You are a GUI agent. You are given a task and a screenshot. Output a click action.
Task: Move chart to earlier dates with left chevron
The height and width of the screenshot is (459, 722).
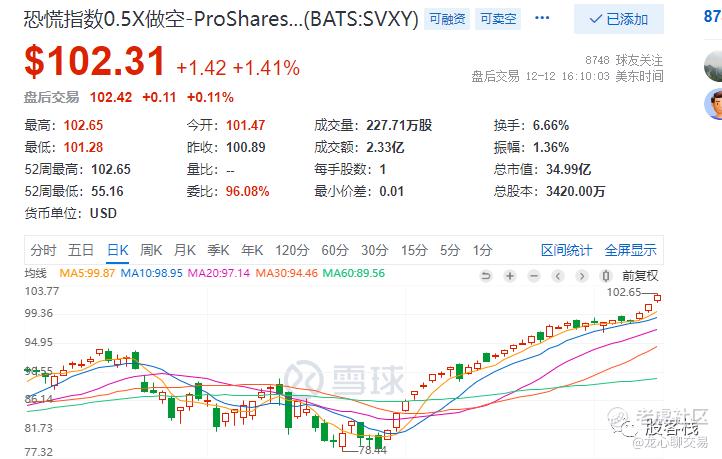point(558,276)
